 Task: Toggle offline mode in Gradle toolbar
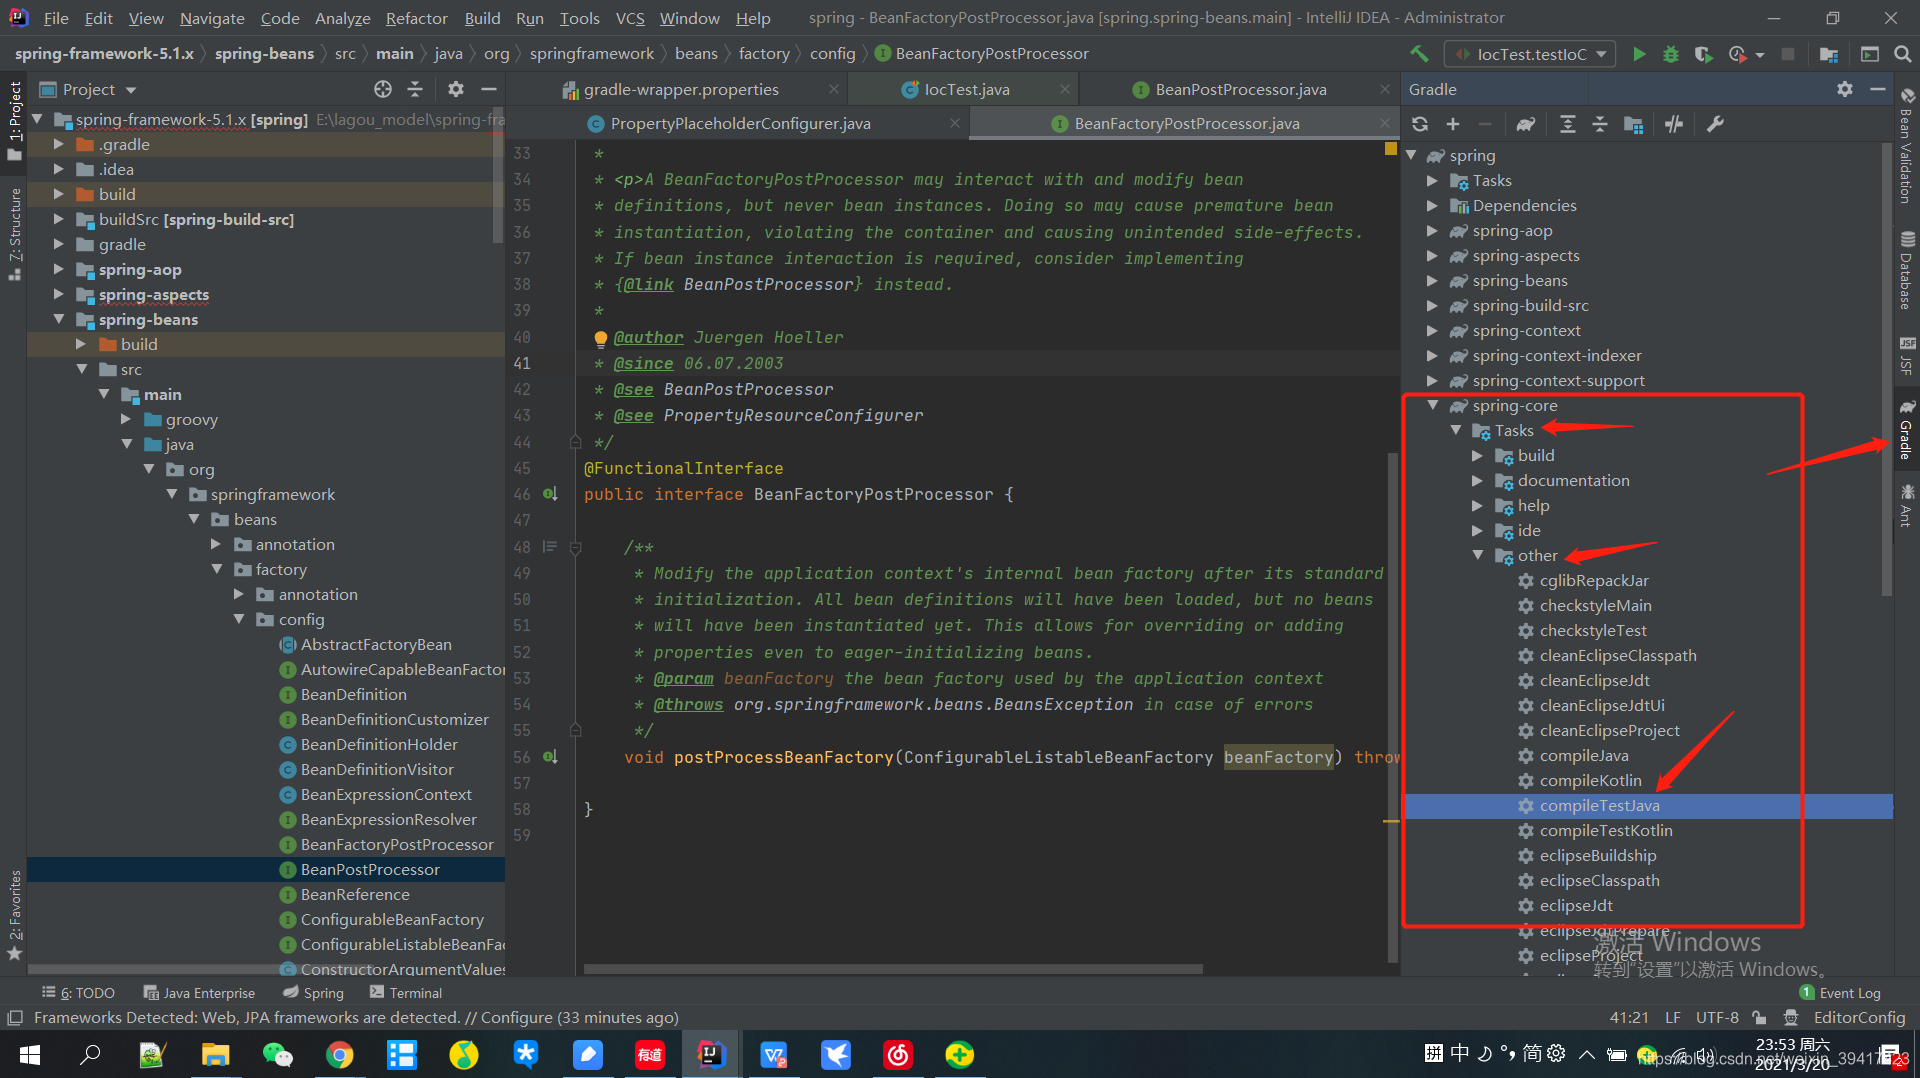1674,124
